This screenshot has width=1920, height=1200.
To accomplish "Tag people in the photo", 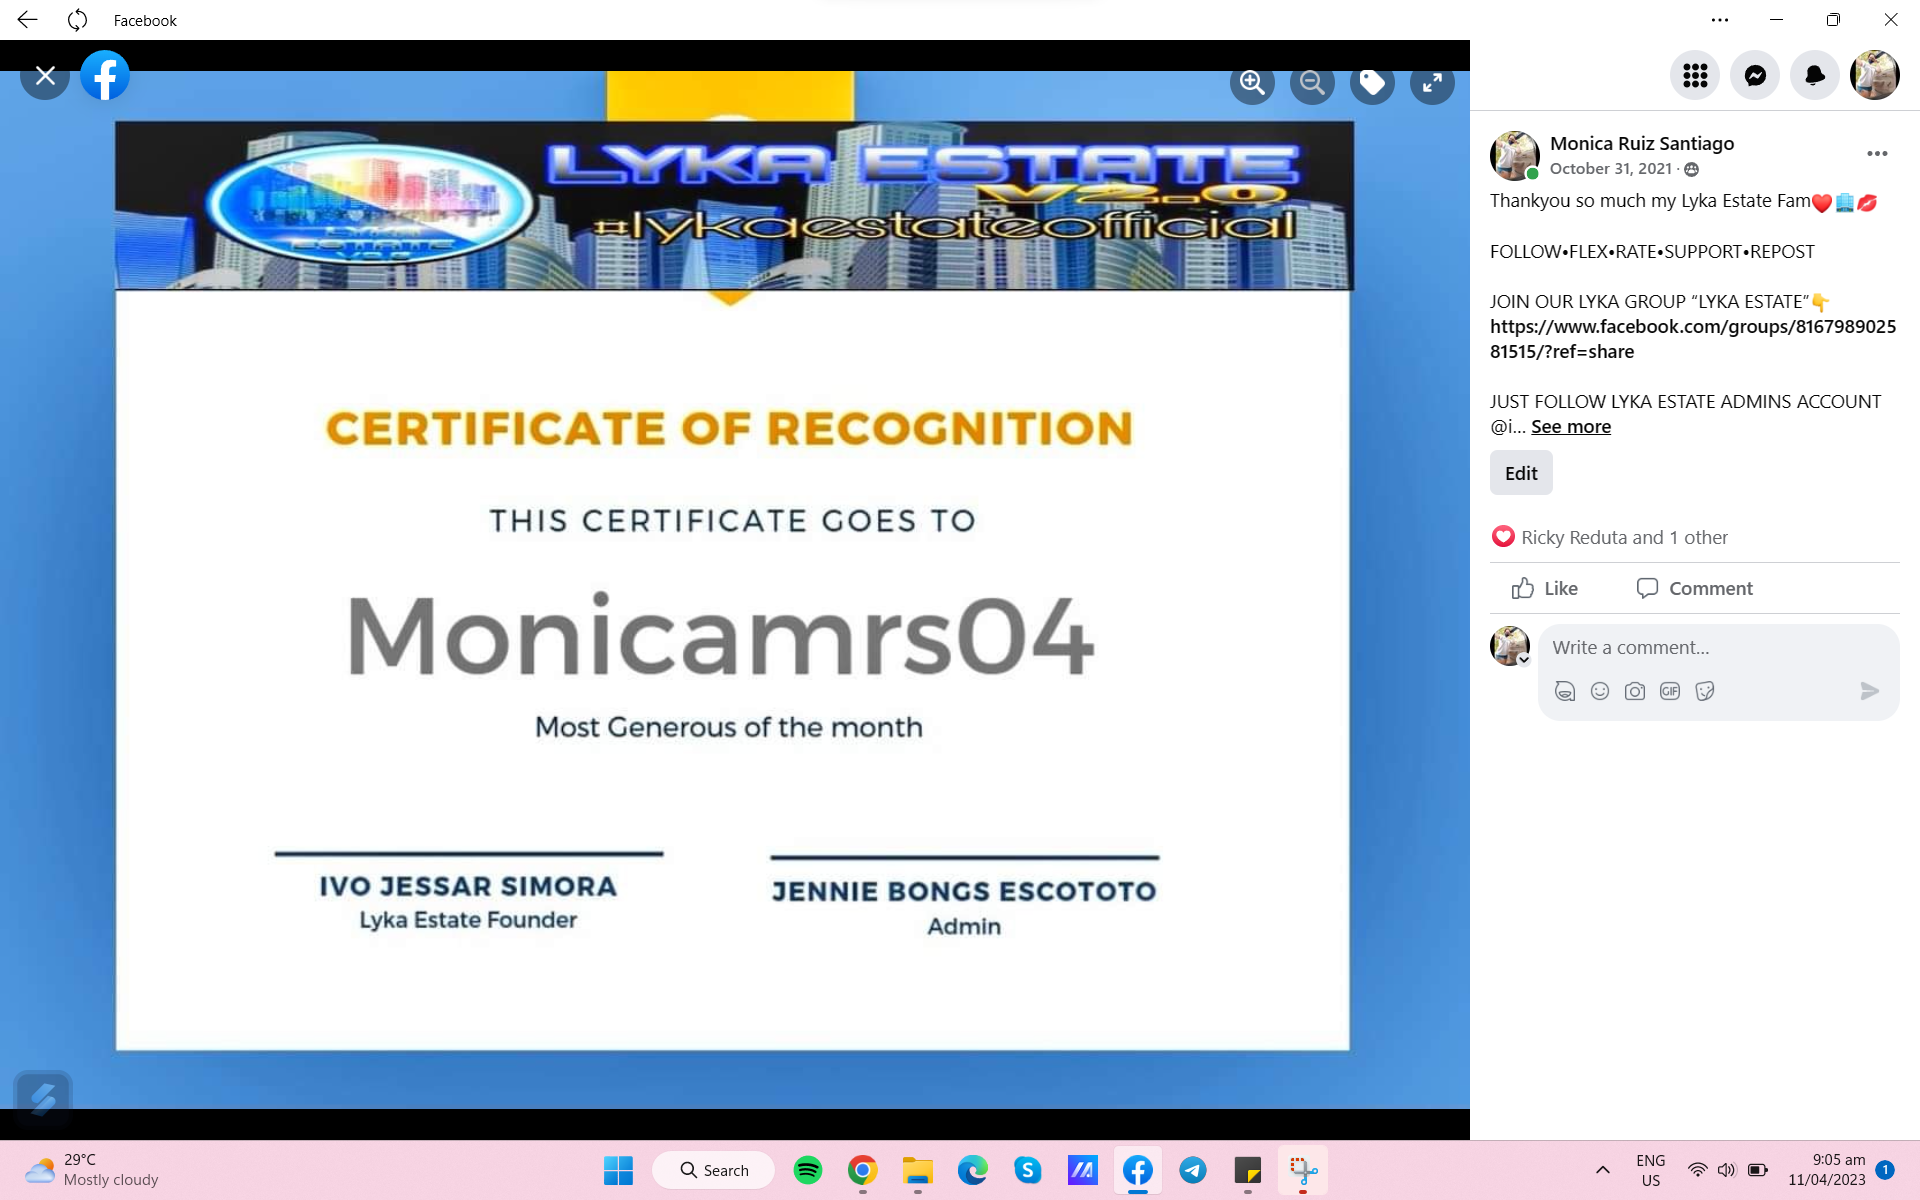I will (1372, 83).
